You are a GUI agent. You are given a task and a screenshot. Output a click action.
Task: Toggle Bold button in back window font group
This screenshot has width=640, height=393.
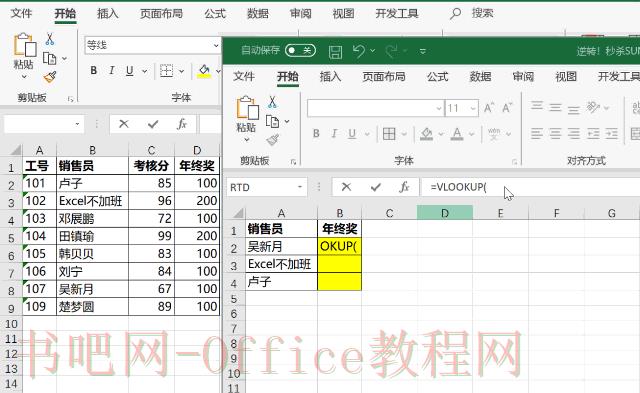click(93, 71)
